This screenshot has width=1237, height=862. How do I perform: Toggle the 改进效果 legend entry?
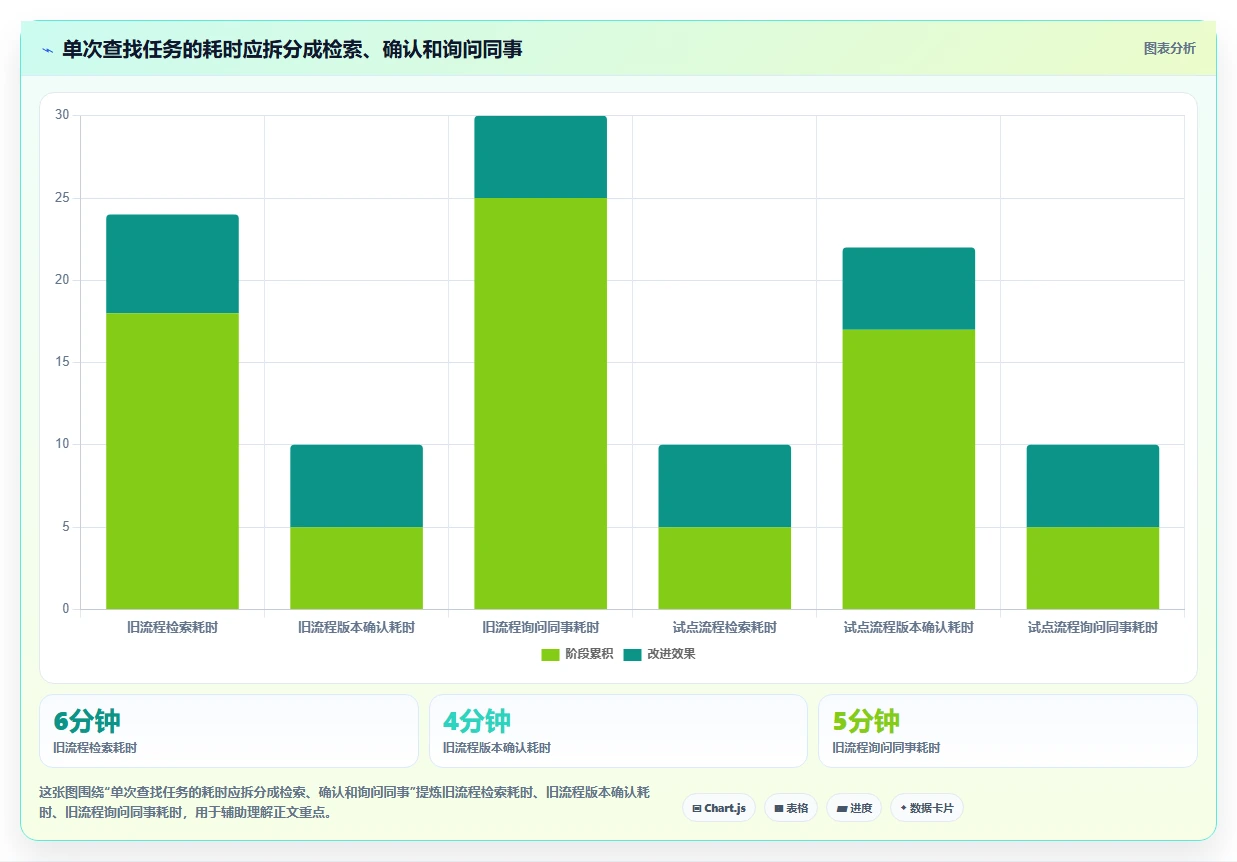tap(659, 654)
